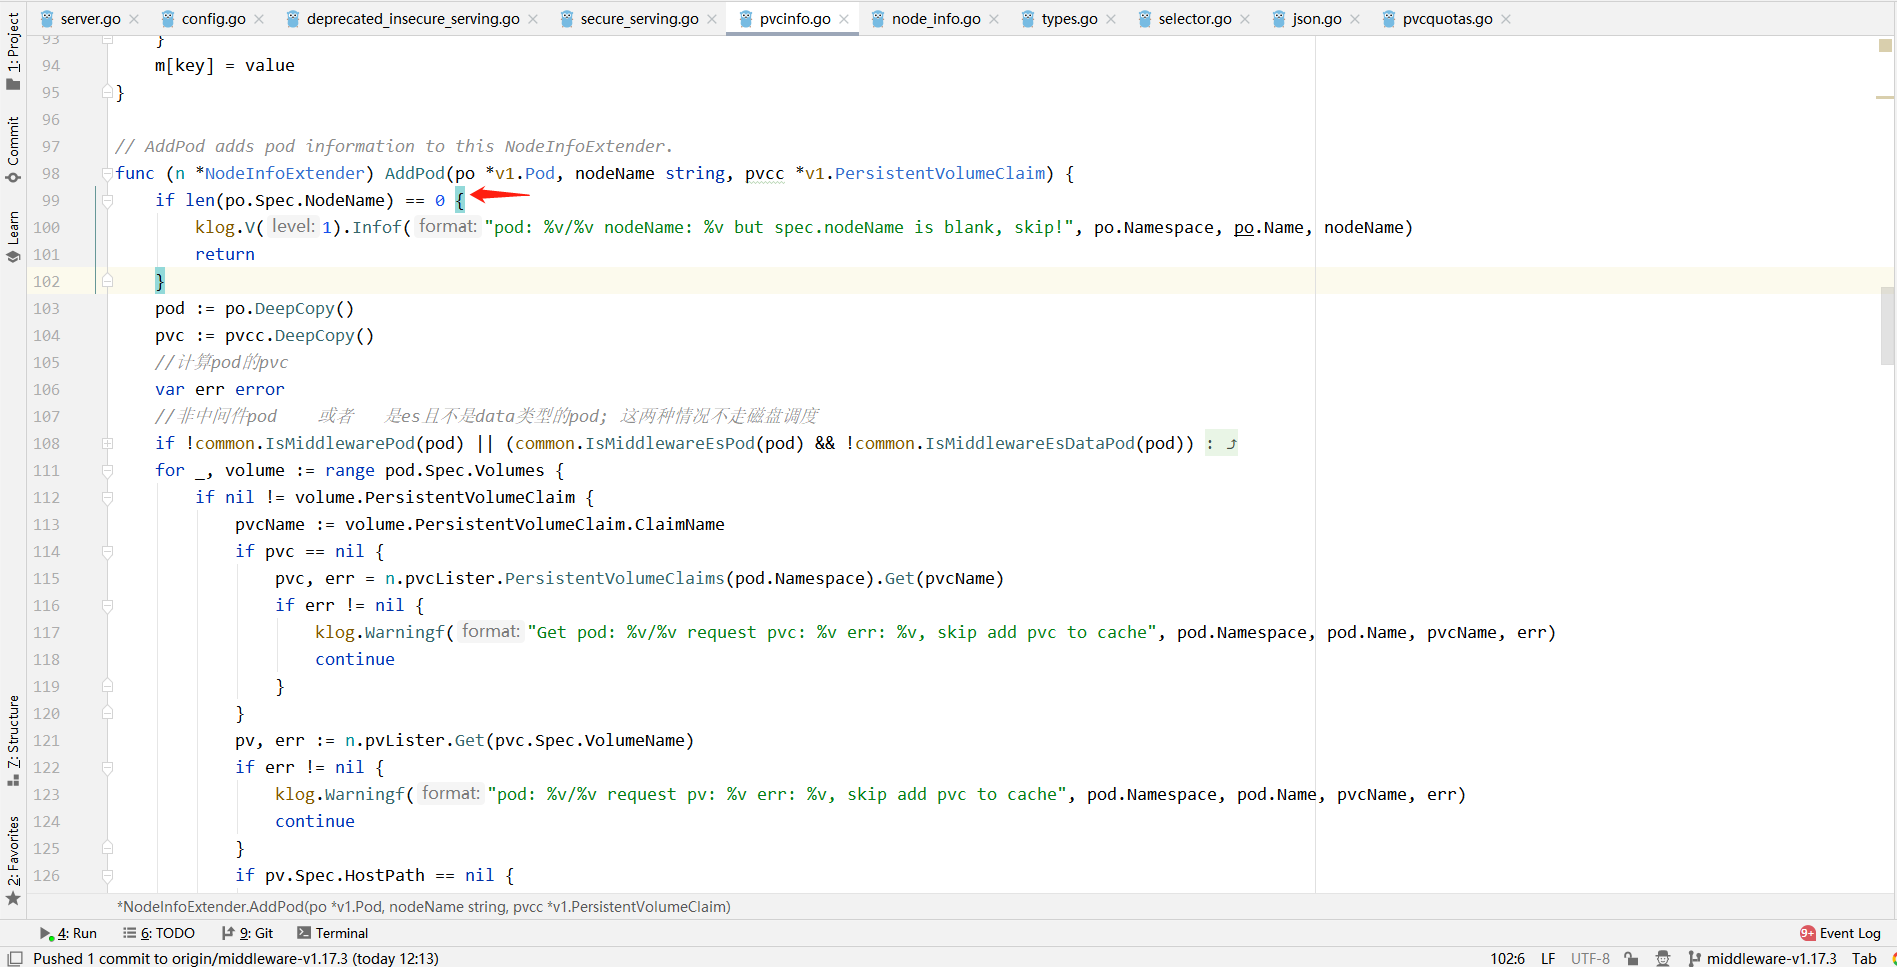Click the pushed commit status message

click(x=236, y=958)
